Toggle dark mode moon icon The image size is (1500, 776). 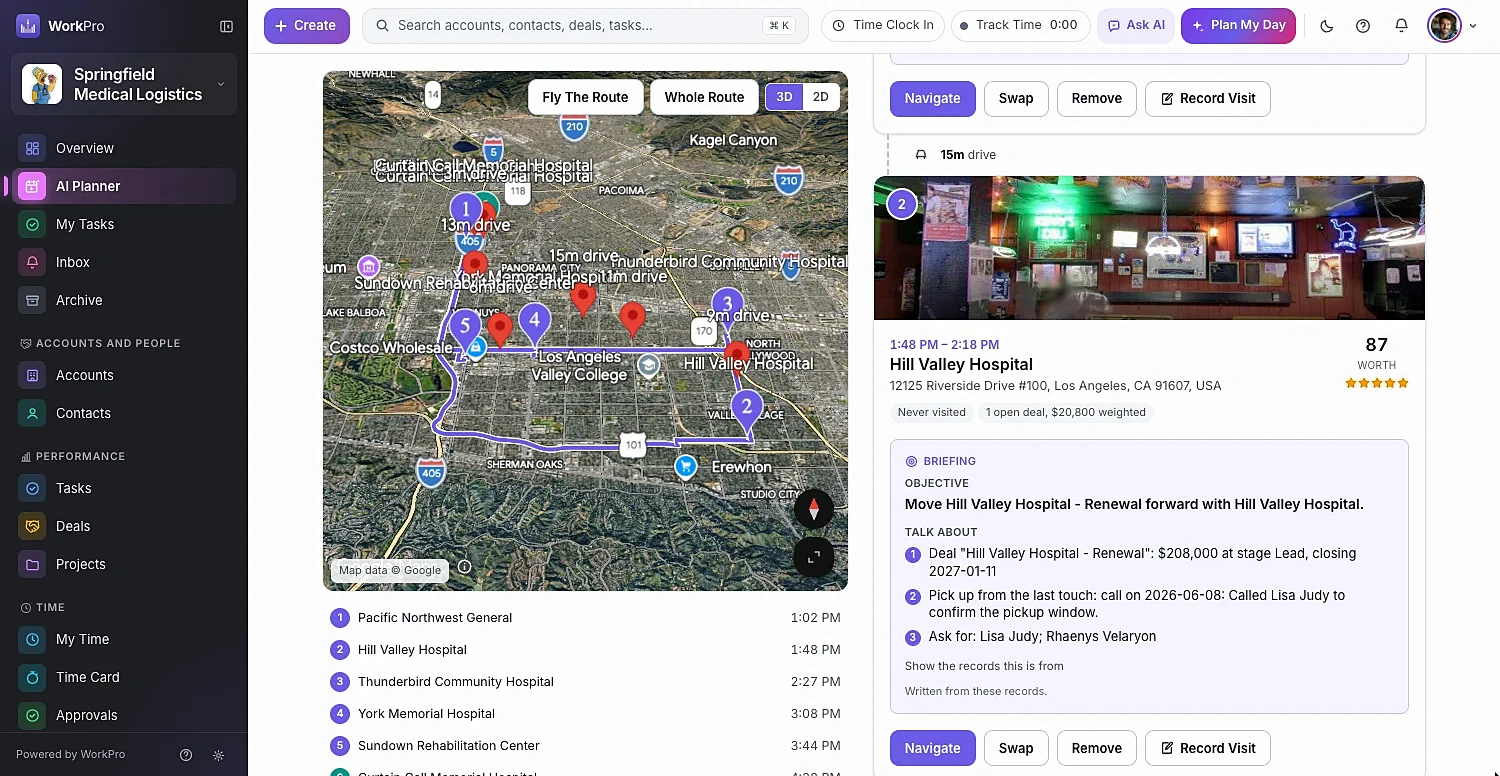1327,26
